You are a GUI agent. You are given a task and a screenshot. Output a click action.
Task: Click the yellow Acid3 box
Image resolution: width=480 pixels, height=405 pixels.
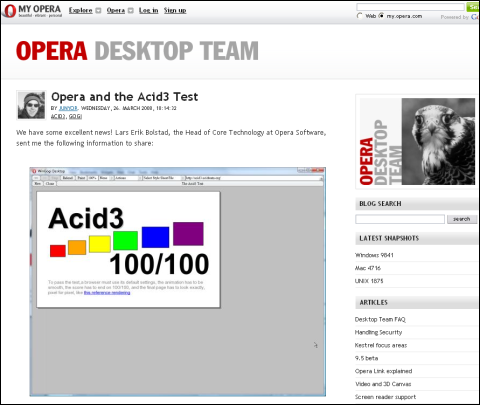click(x=100, y=244)
